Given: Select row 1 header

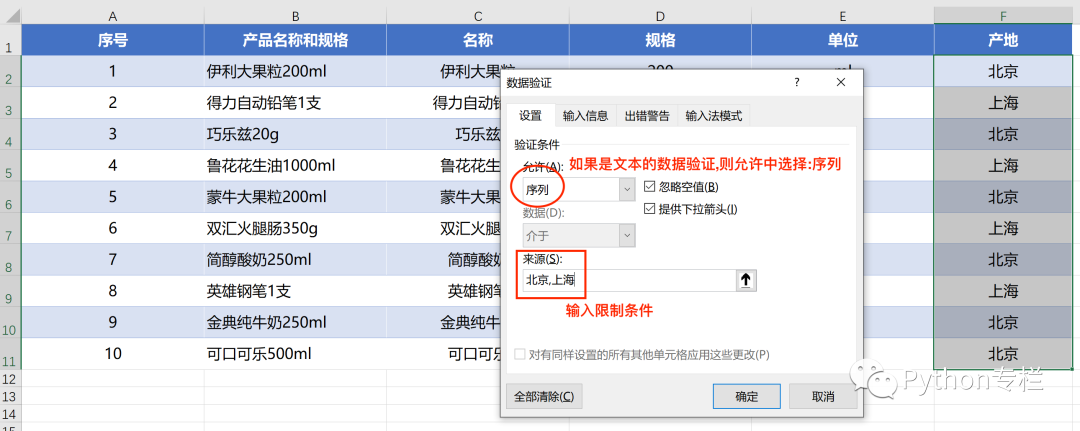Looking at the screenshot, I should point(10,40).
